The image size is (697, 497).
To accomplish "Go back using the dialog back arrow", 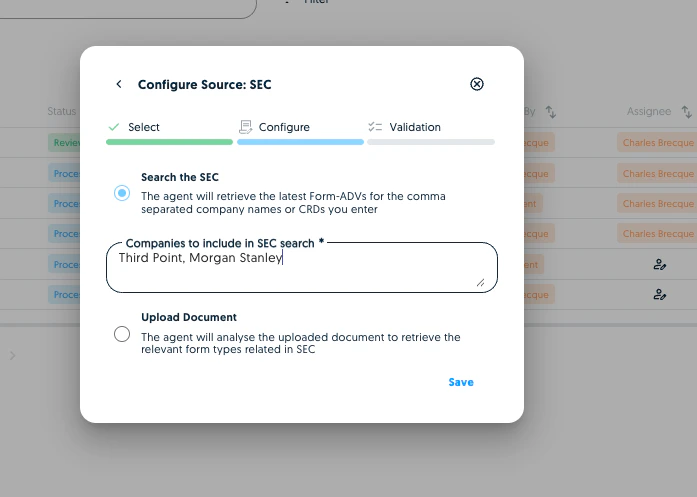I will pos(119,84).
